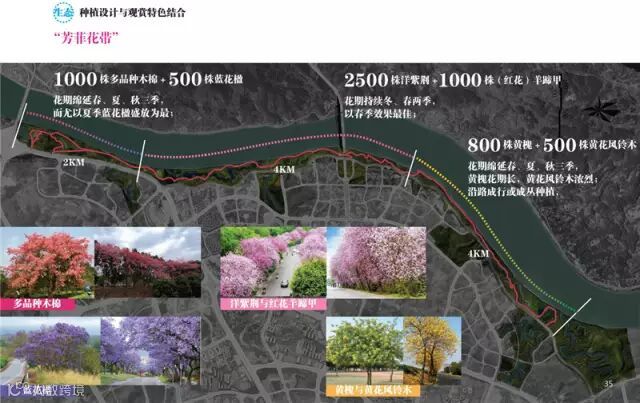This screenshot has height=403, width=640.
Task: Click the pink label 洋紫荆与红花羊蹄甲
Action: click(x=273, y=304)
